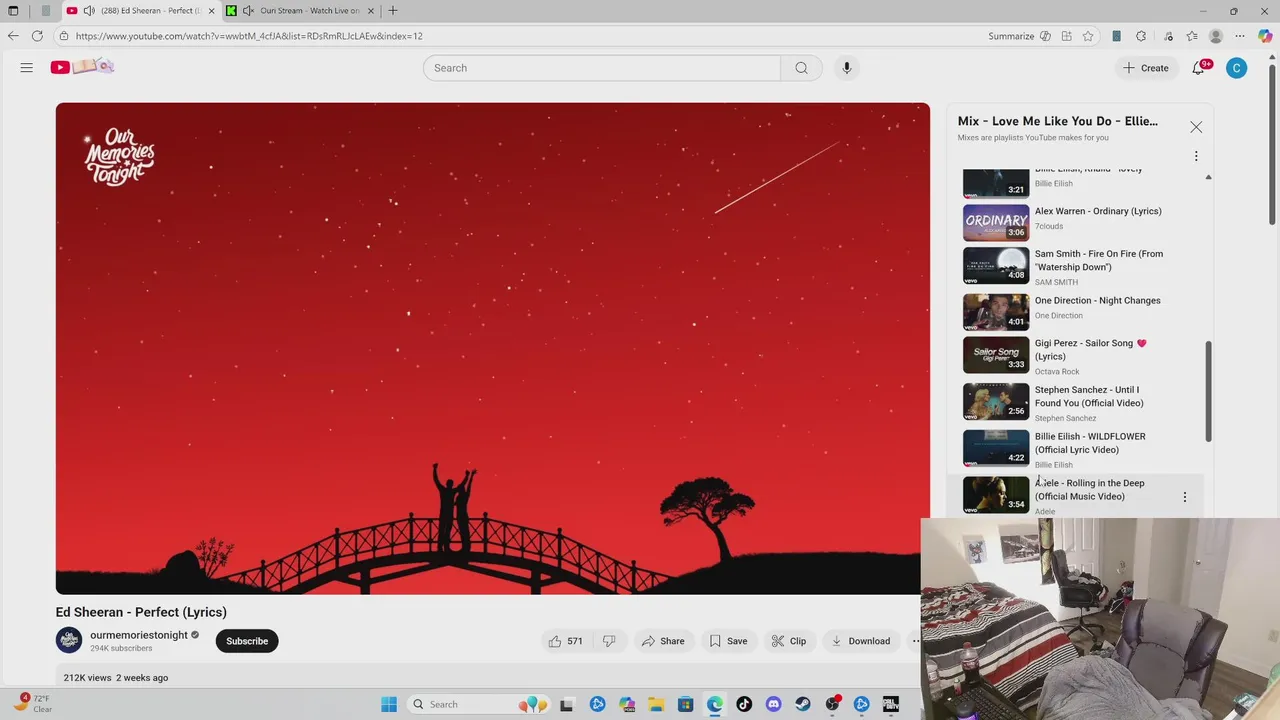Open Task View on the taskbar
1280x720 pixels.
567,704
